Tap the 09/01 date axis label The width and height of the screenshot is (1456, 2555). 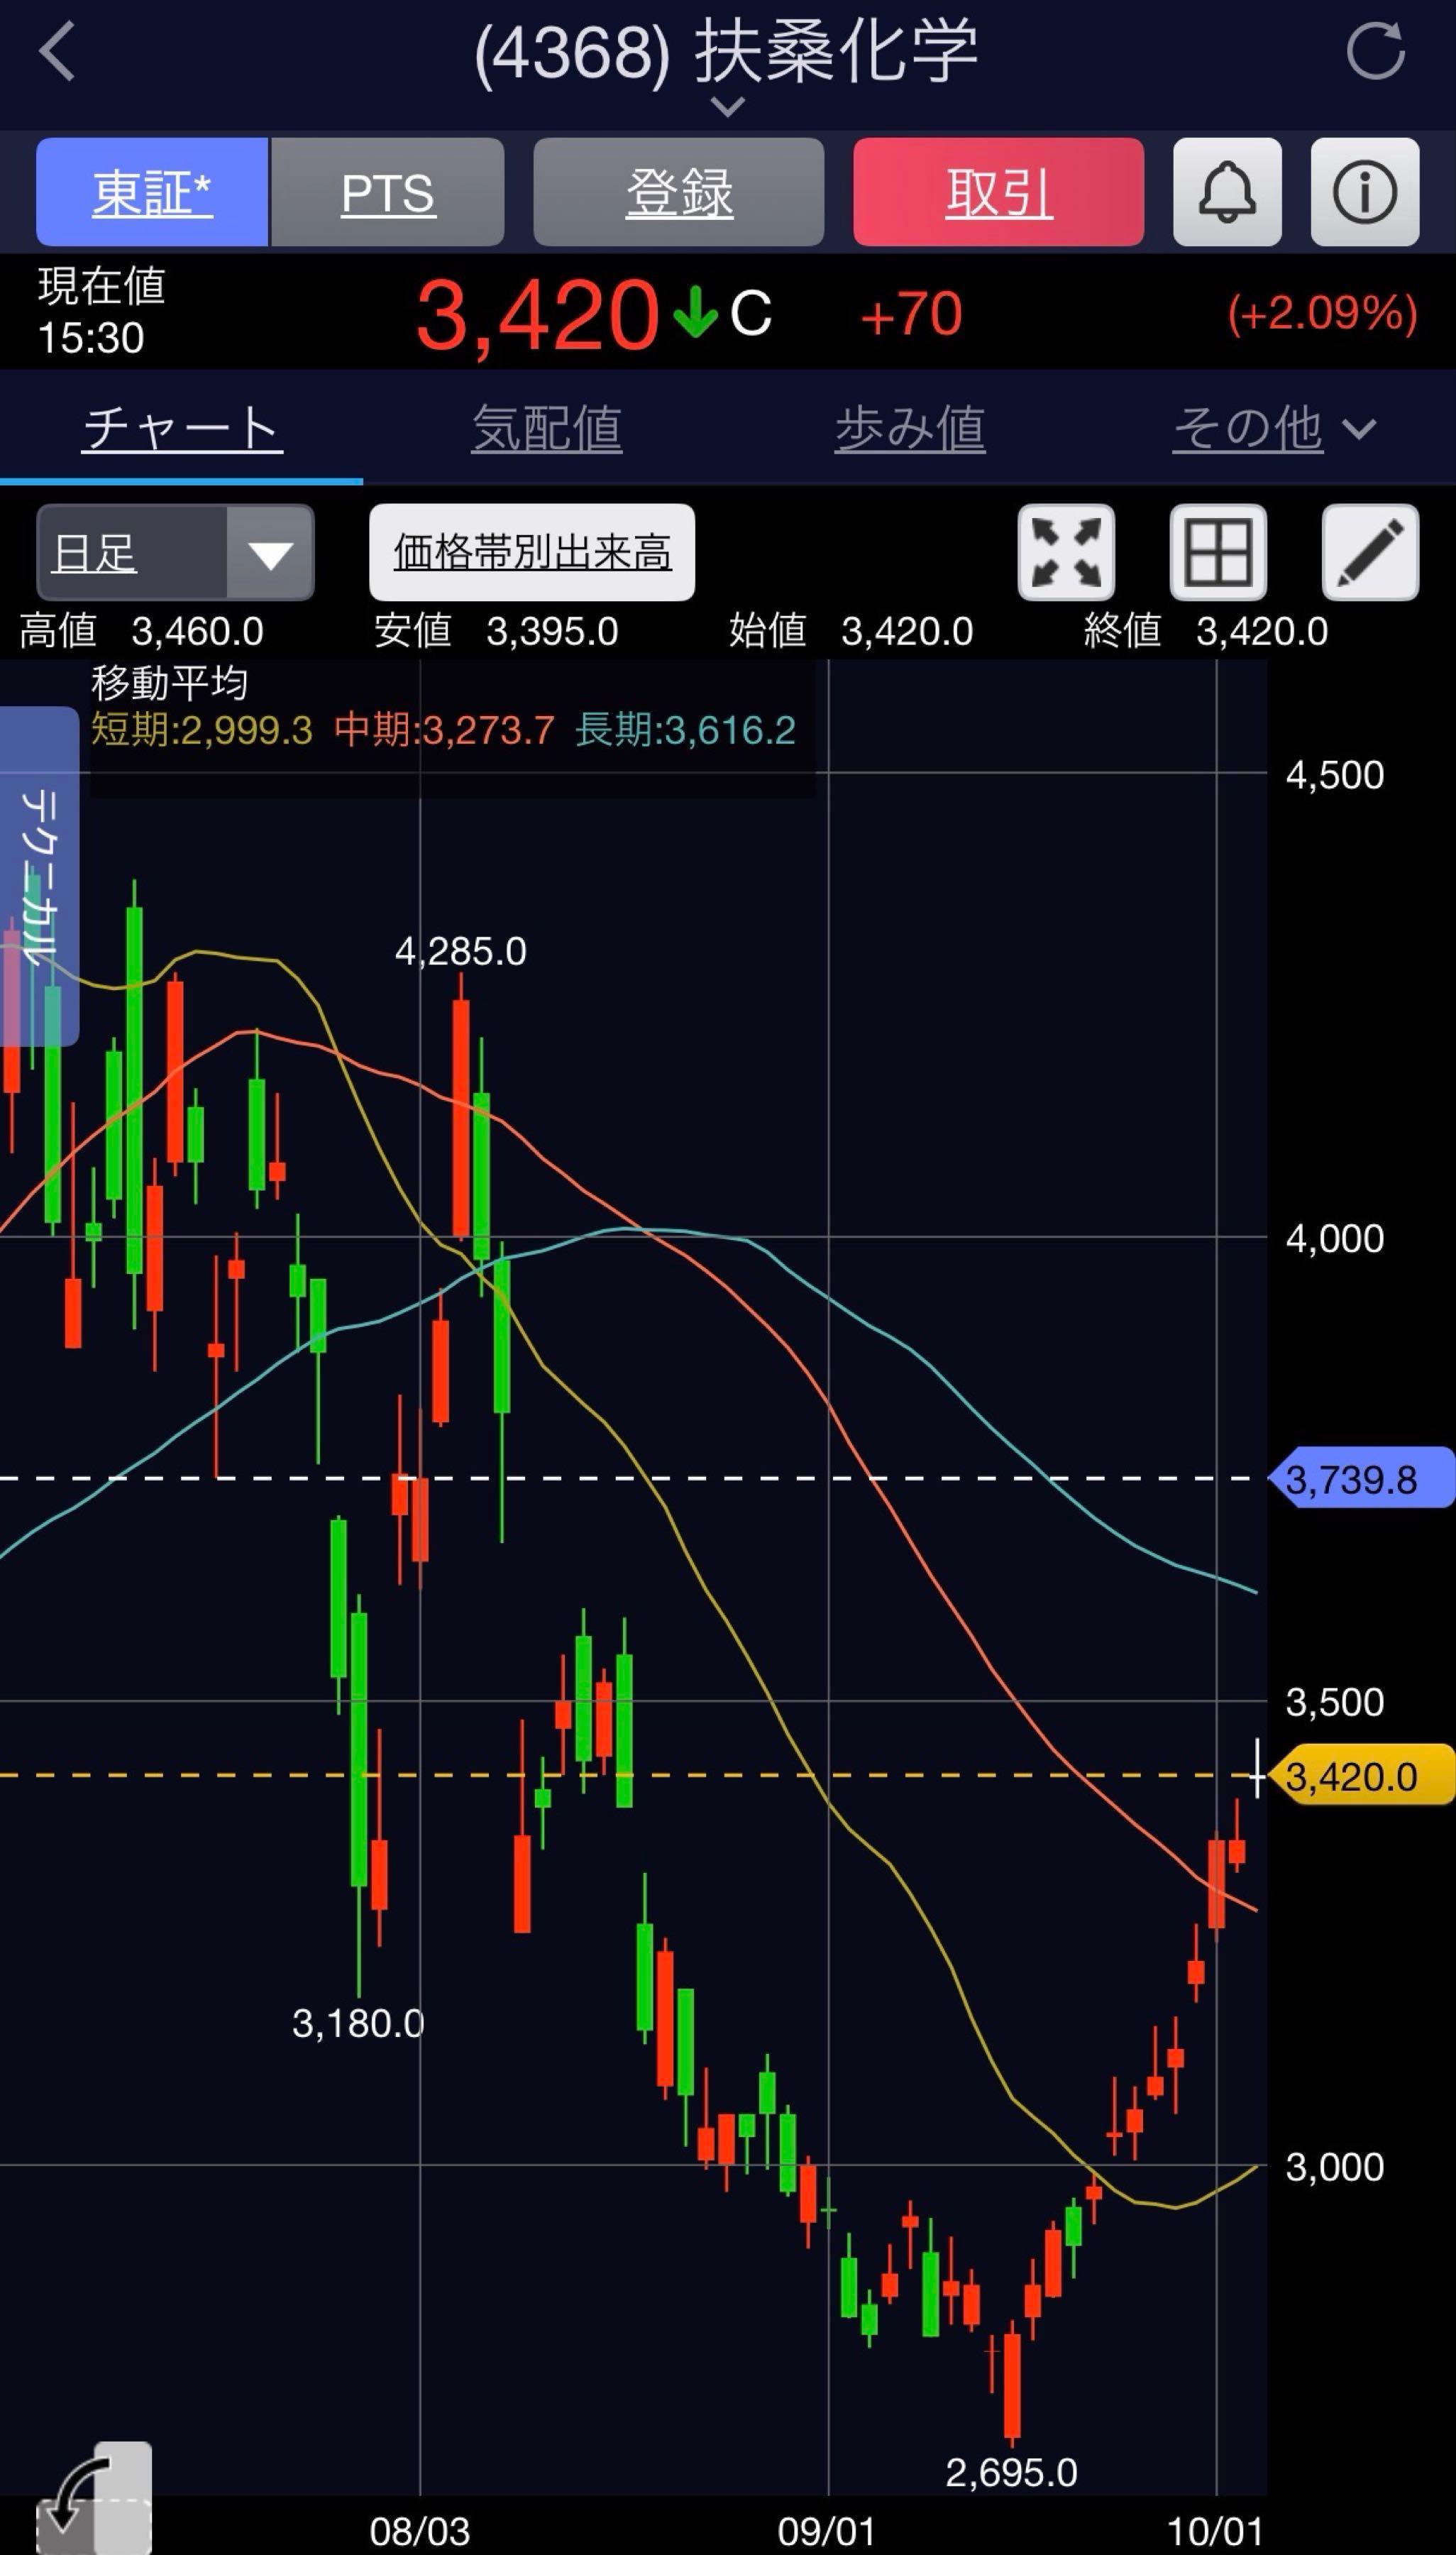pos(827,2531)
